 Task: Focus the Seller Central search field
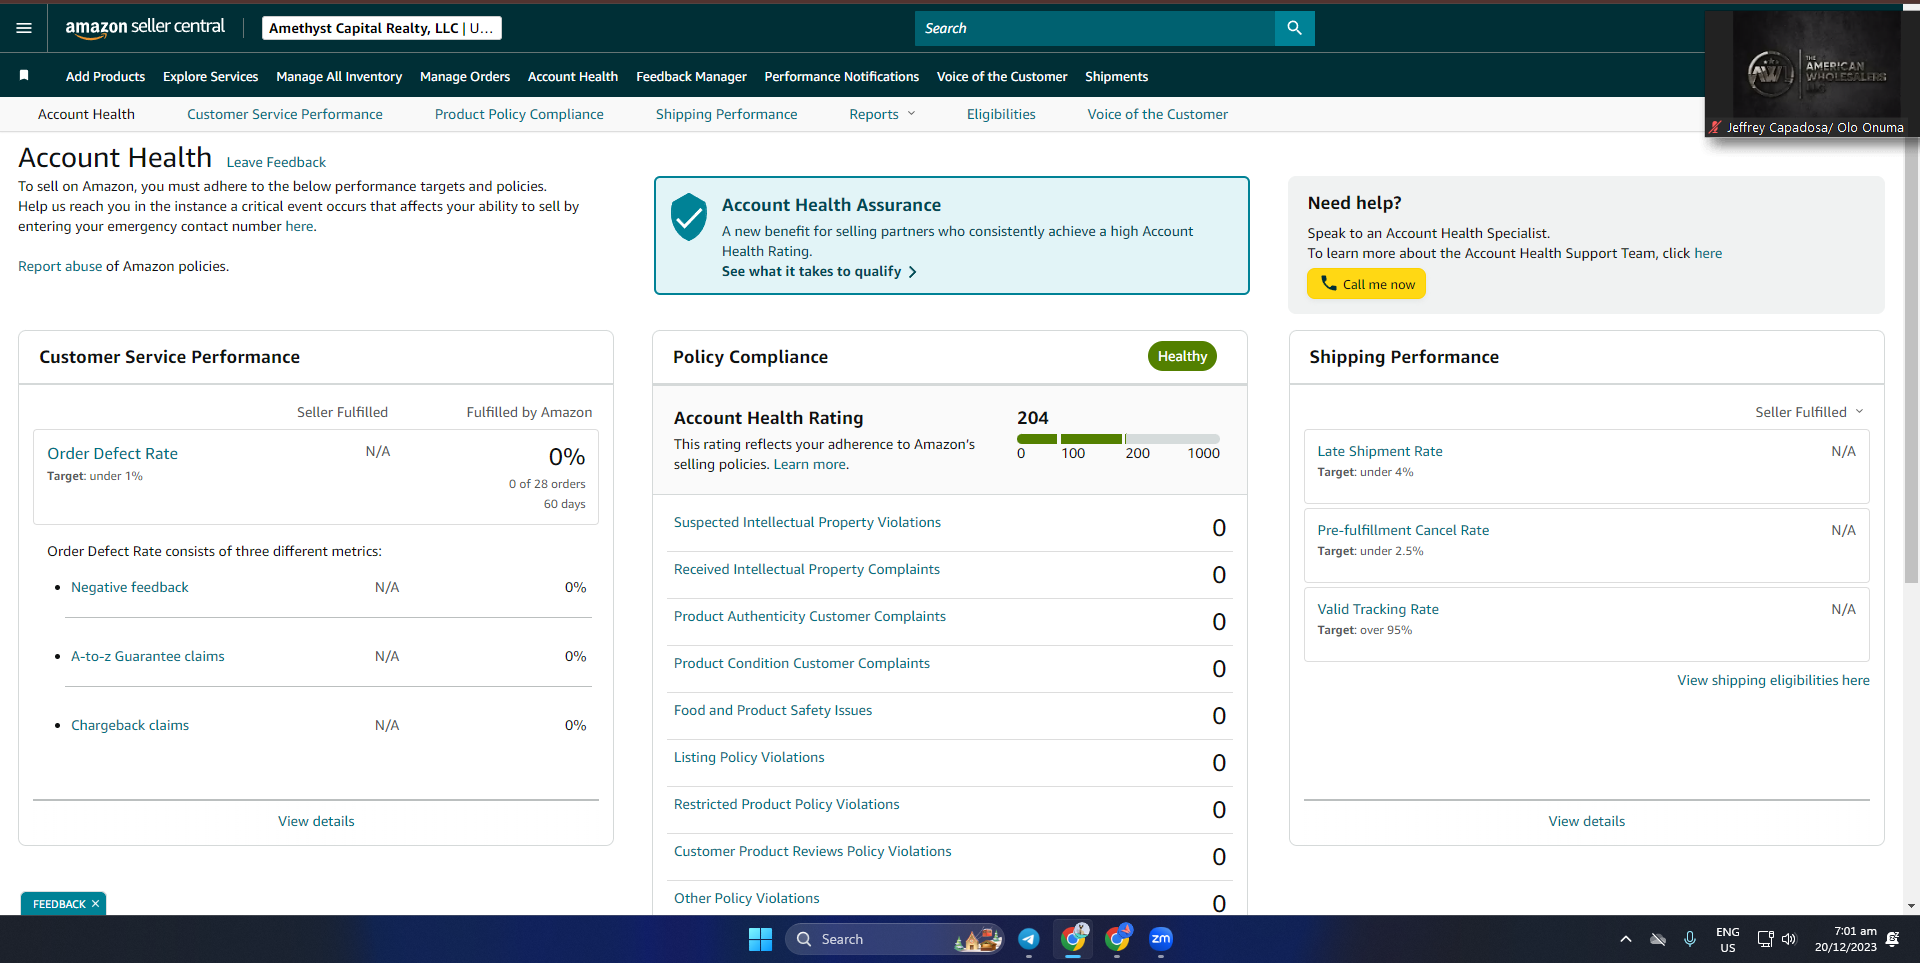coord(1095,28)
